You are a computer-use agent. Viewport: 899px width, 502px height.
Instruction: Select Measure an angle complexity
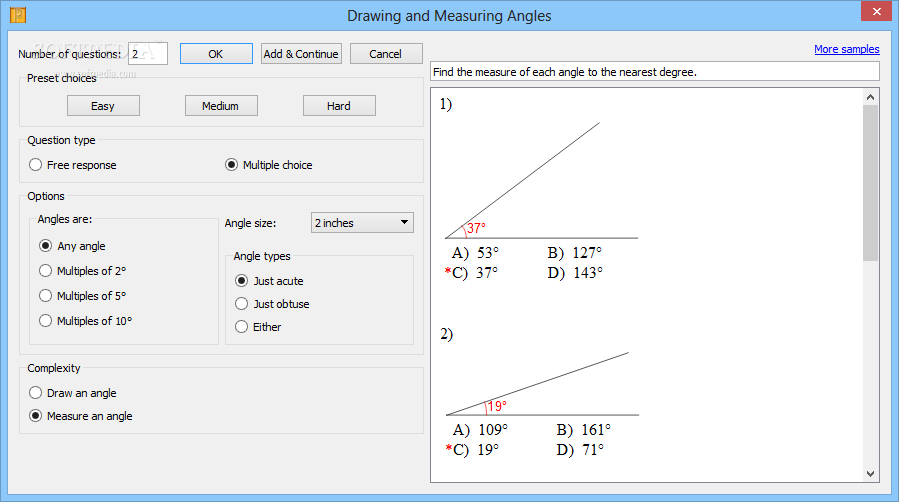click(81, 416)
